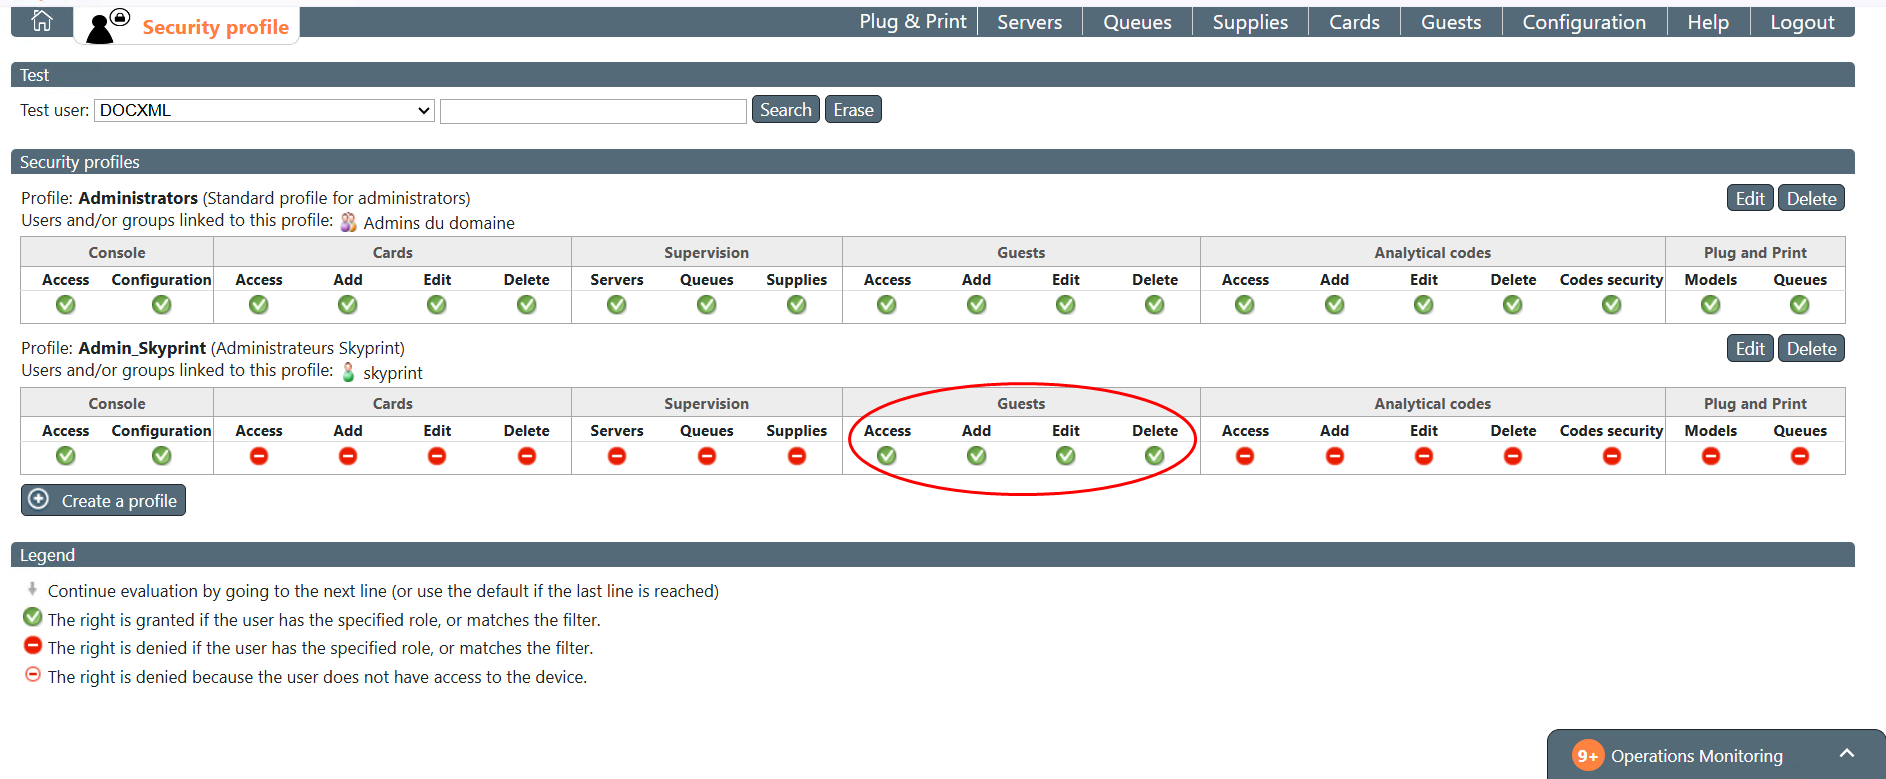This screenshot has width=1886, height=779.
Task: Click Administrators Codes security granted icon
Action: click(1611, 305)
